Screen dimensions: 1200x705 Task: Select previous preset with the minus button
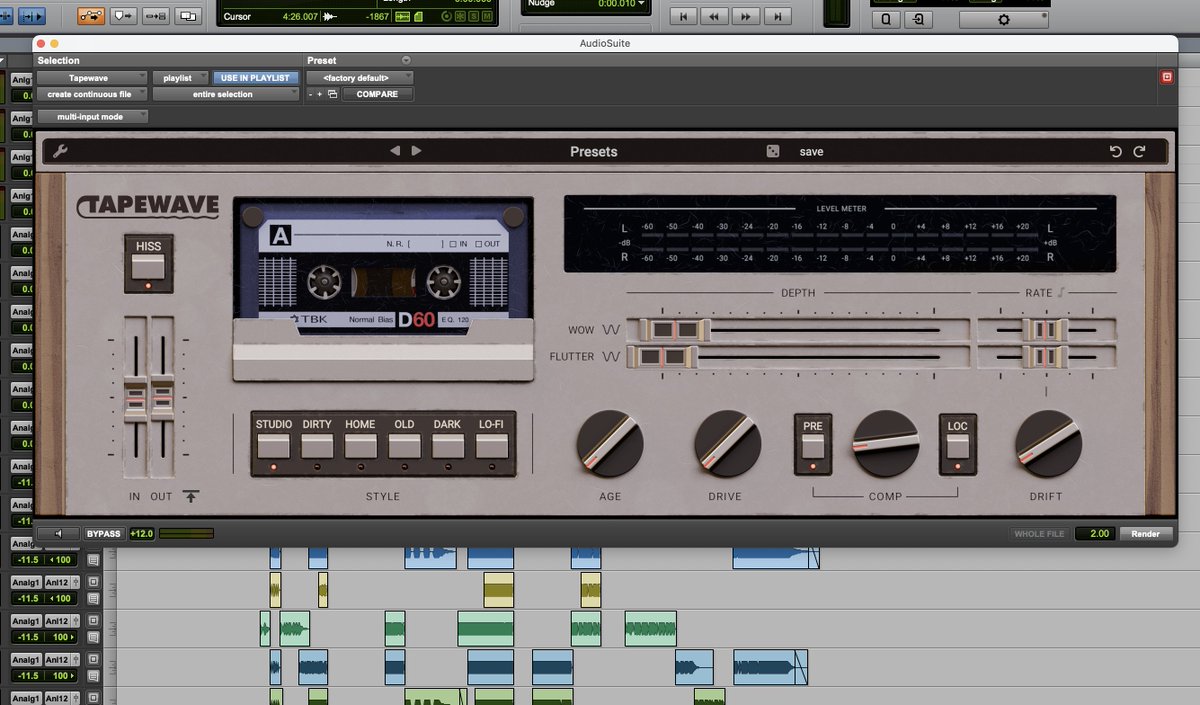tap(310, 94)
